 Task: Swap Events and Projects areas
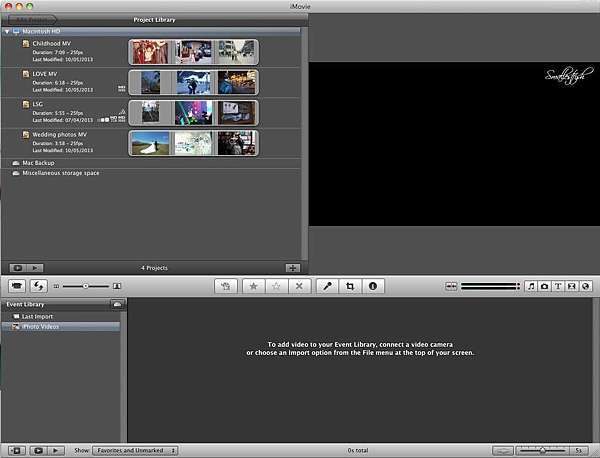pos(39,286)
